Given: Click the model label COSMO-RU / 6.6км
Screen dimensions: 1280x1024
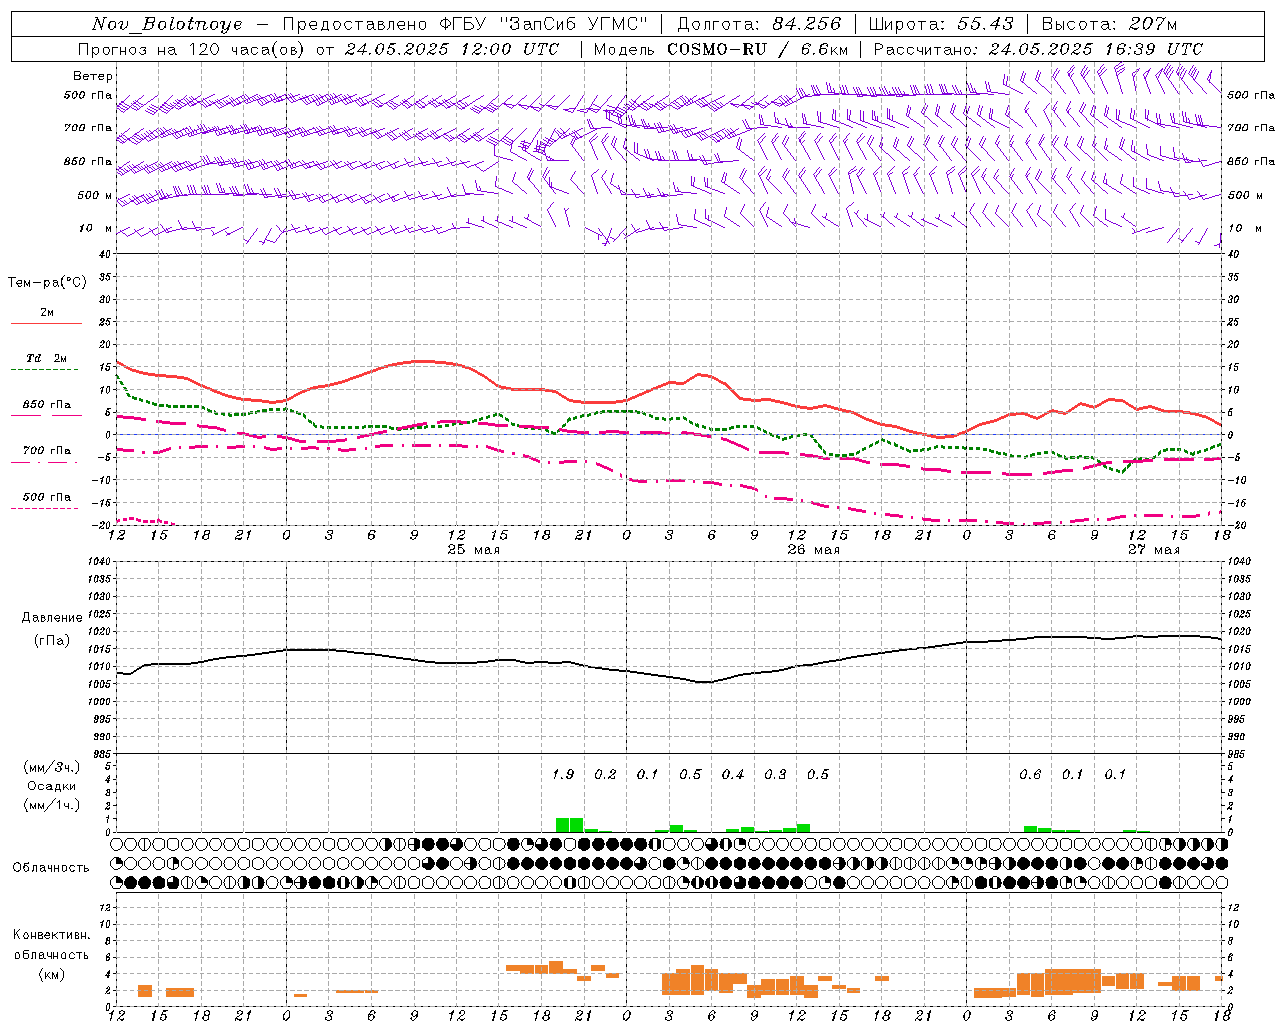Looking at the screenshot, I should tap(757, 49).
